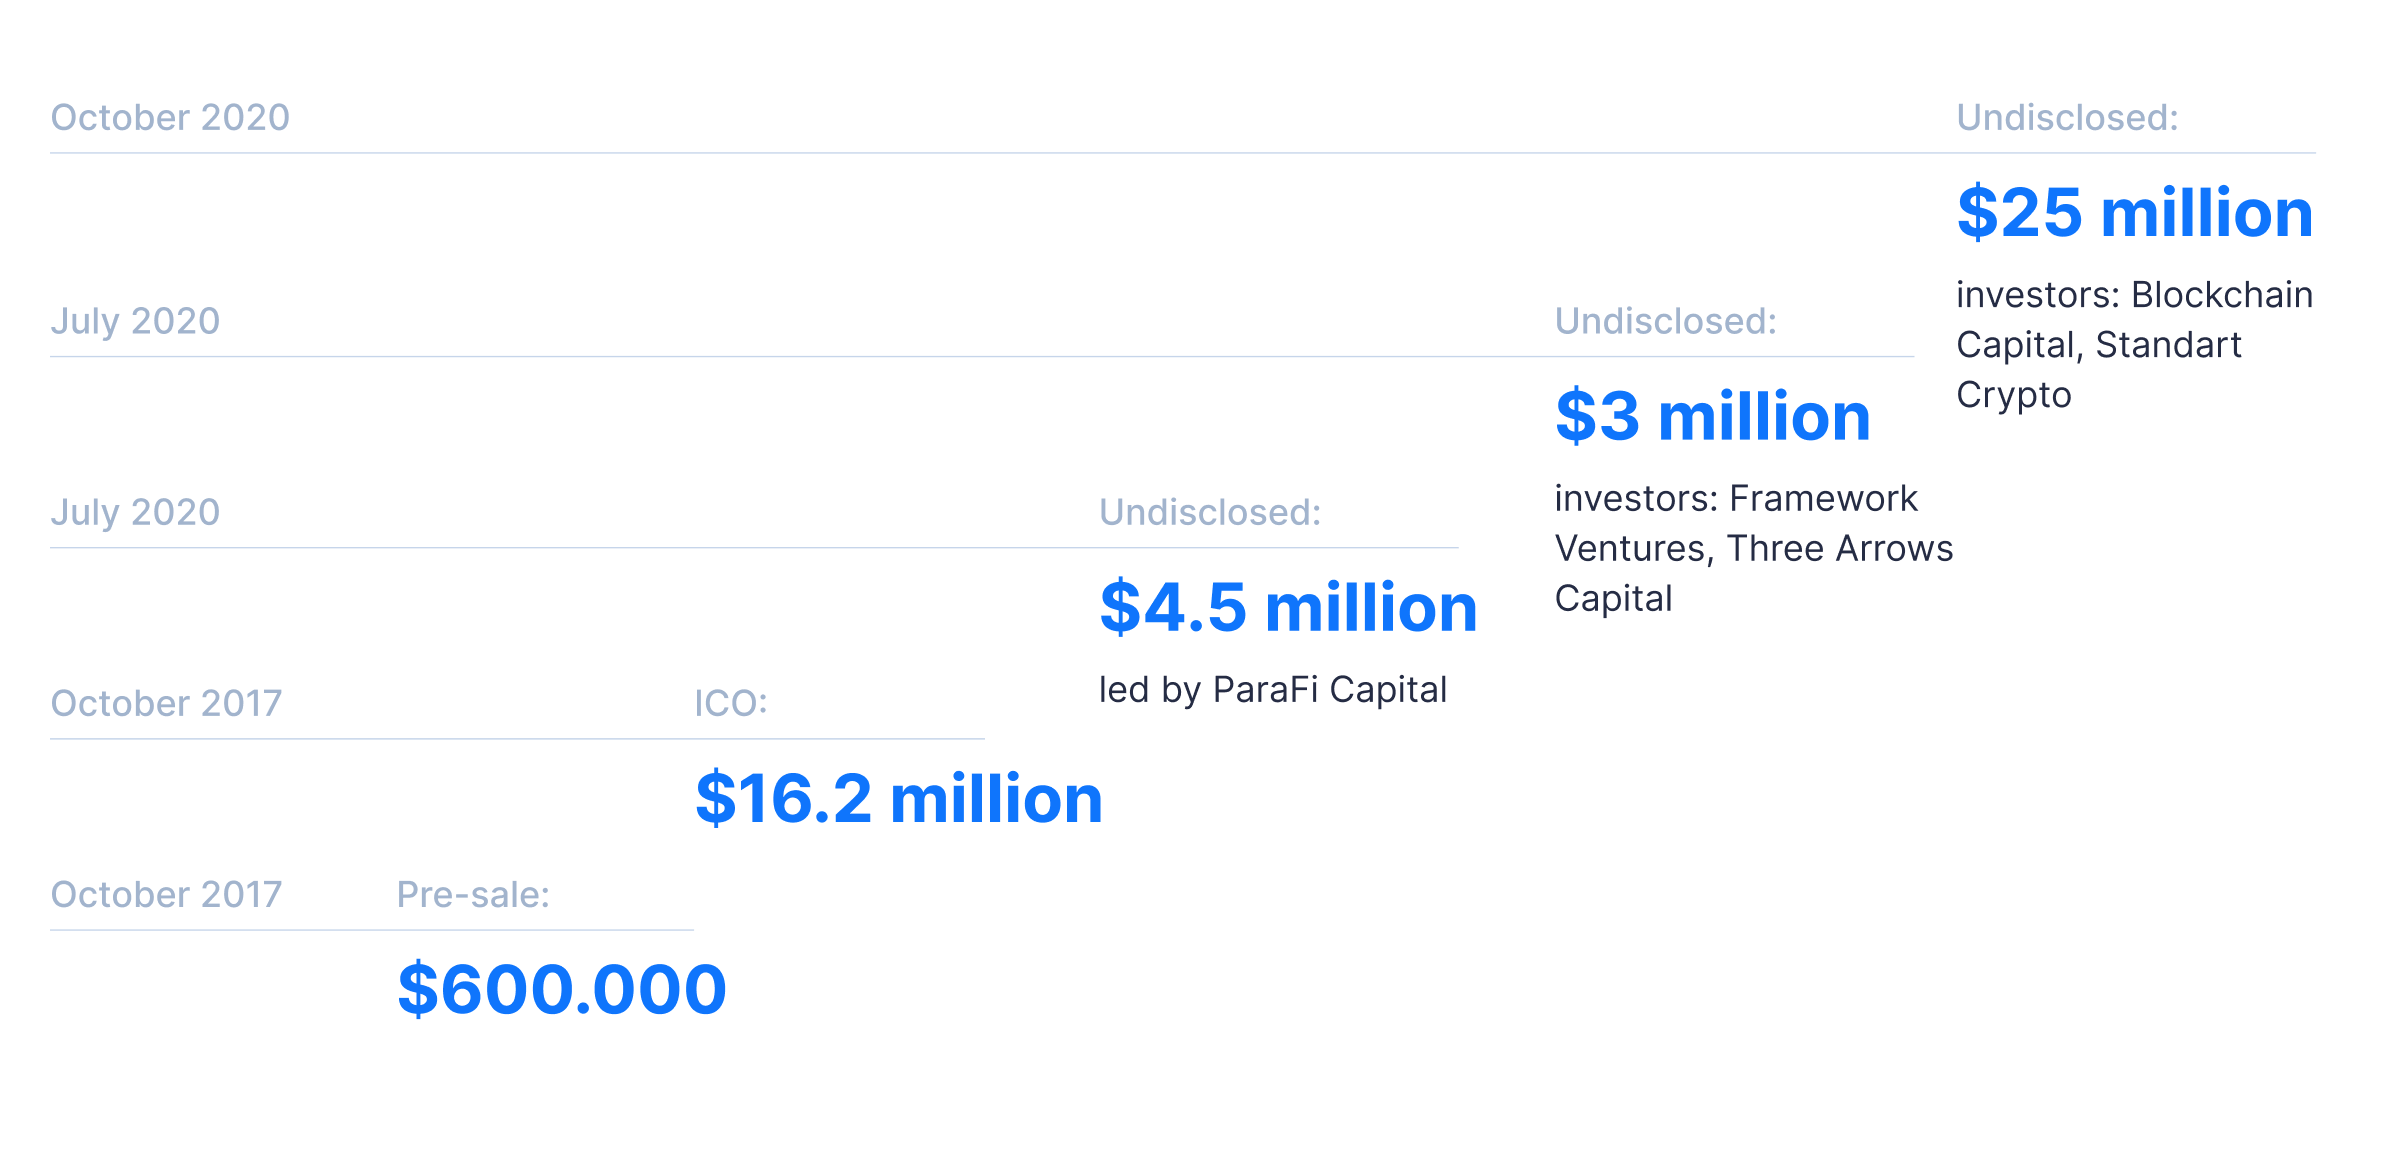Image resolution: width=2396 pixels, height=1174 pixels.
Task: Select the $4.5 million amount
Action: click(1288, 607)
